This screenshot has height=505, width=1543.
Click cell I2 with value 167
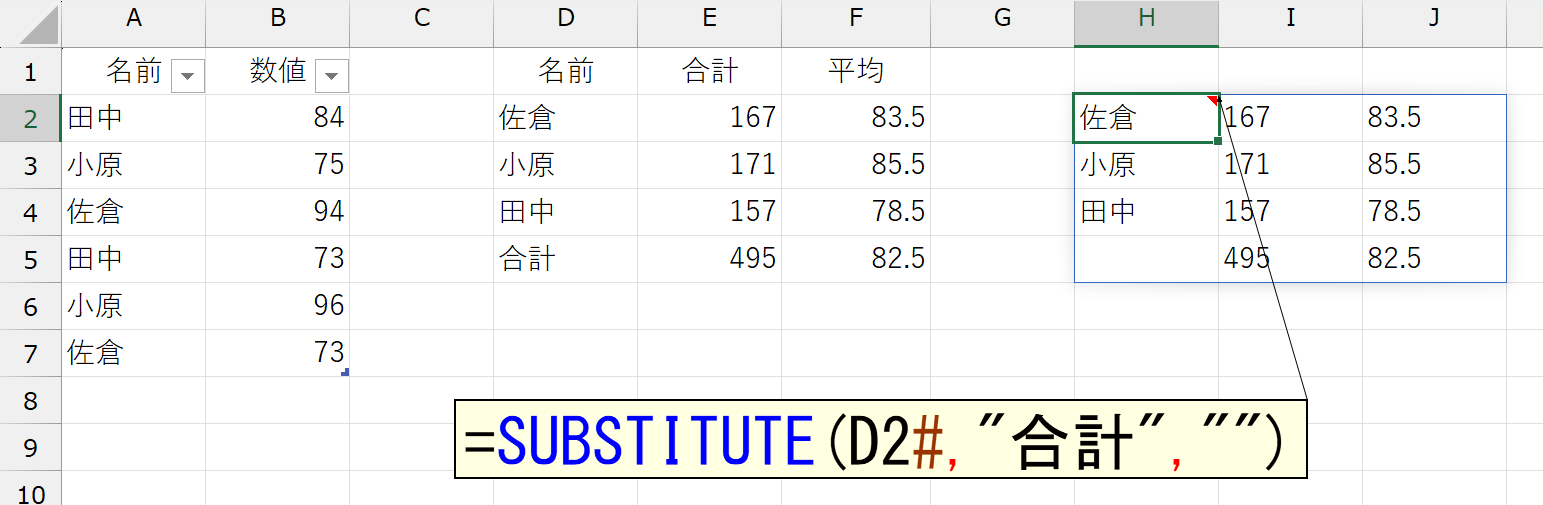click(1291, 118)
